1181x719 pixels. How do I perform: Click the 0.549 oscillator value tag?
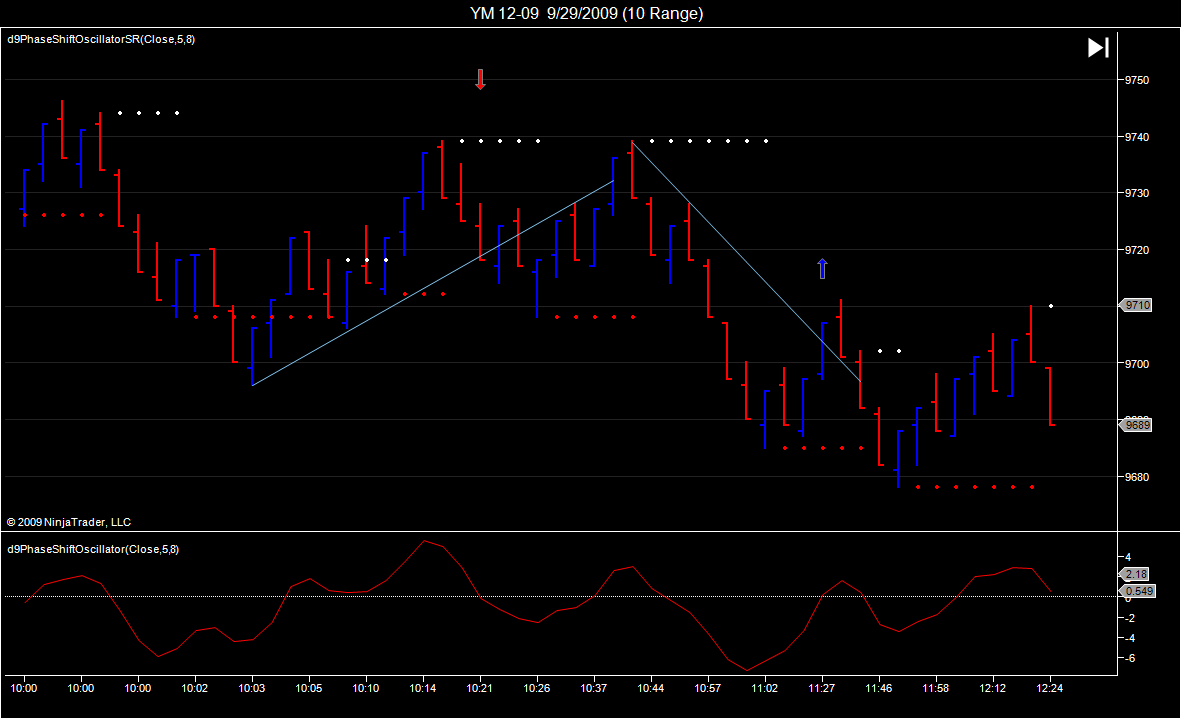click(x=1137, y=591)
